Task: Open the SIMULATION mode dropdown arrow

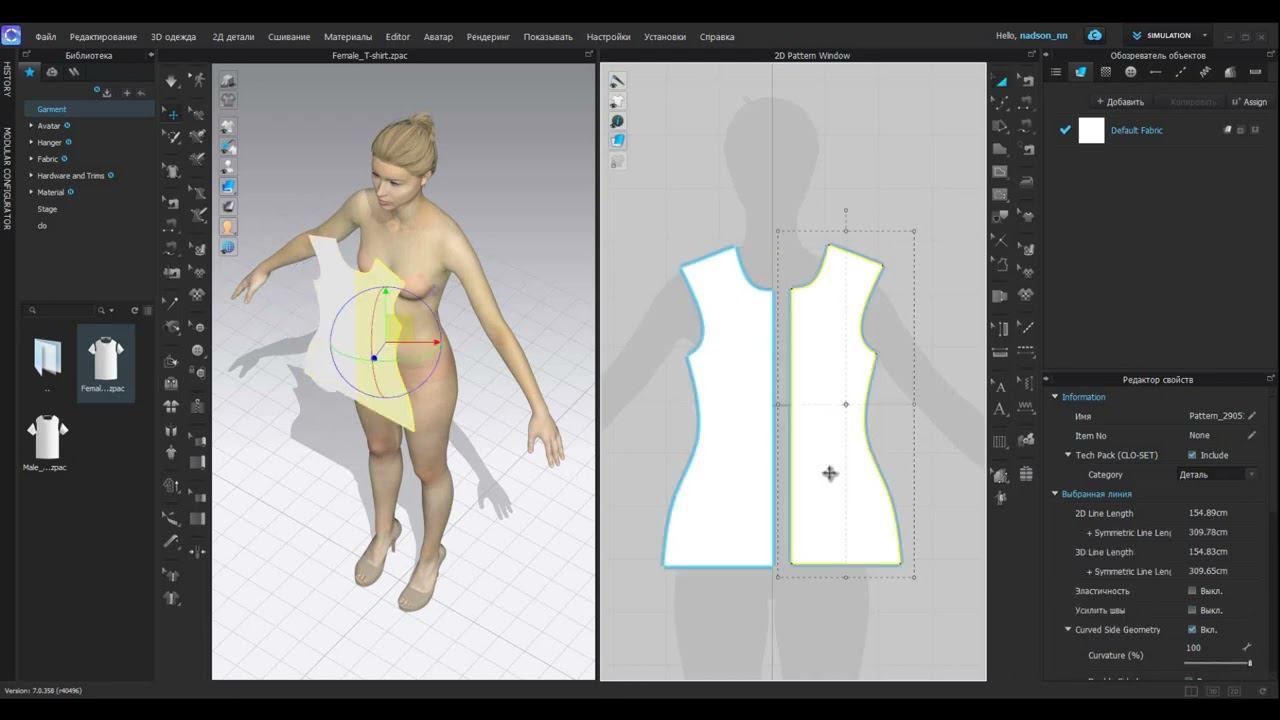Action: click(1204, 35)
